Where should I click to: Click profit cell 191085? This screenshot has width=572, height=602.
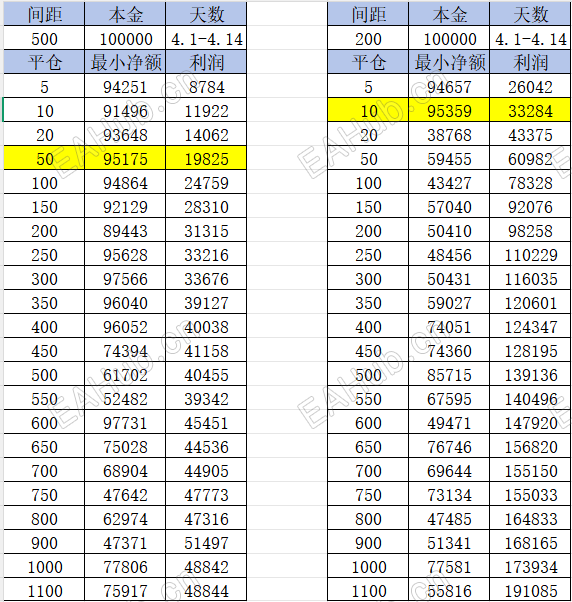530,590
